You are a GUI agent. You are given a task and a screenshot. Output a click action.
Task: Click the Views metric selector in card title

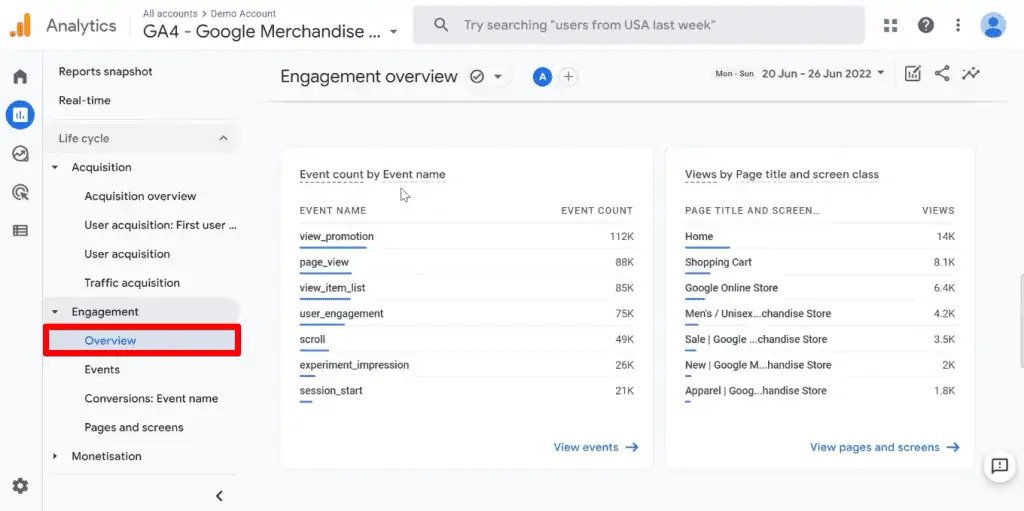[x=700, y=174]
